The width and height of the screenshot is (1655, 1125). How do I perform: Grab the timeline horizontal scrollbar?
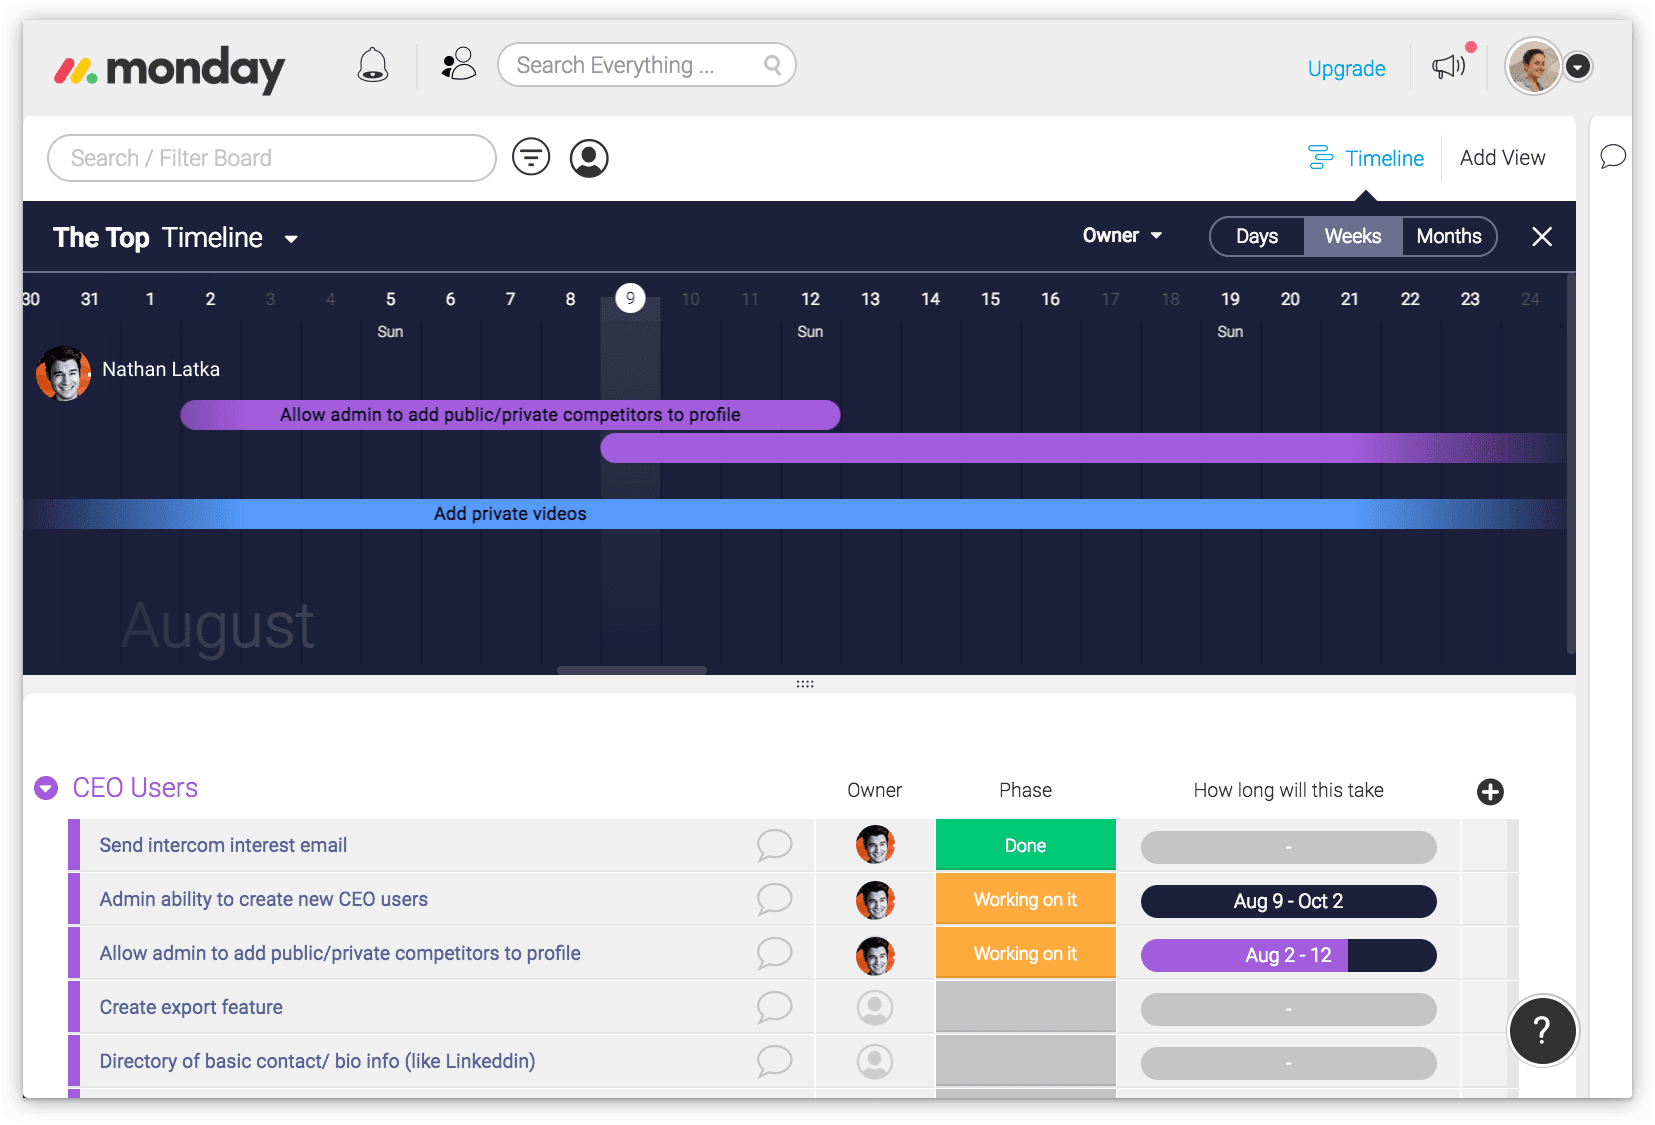pos(632,670)
